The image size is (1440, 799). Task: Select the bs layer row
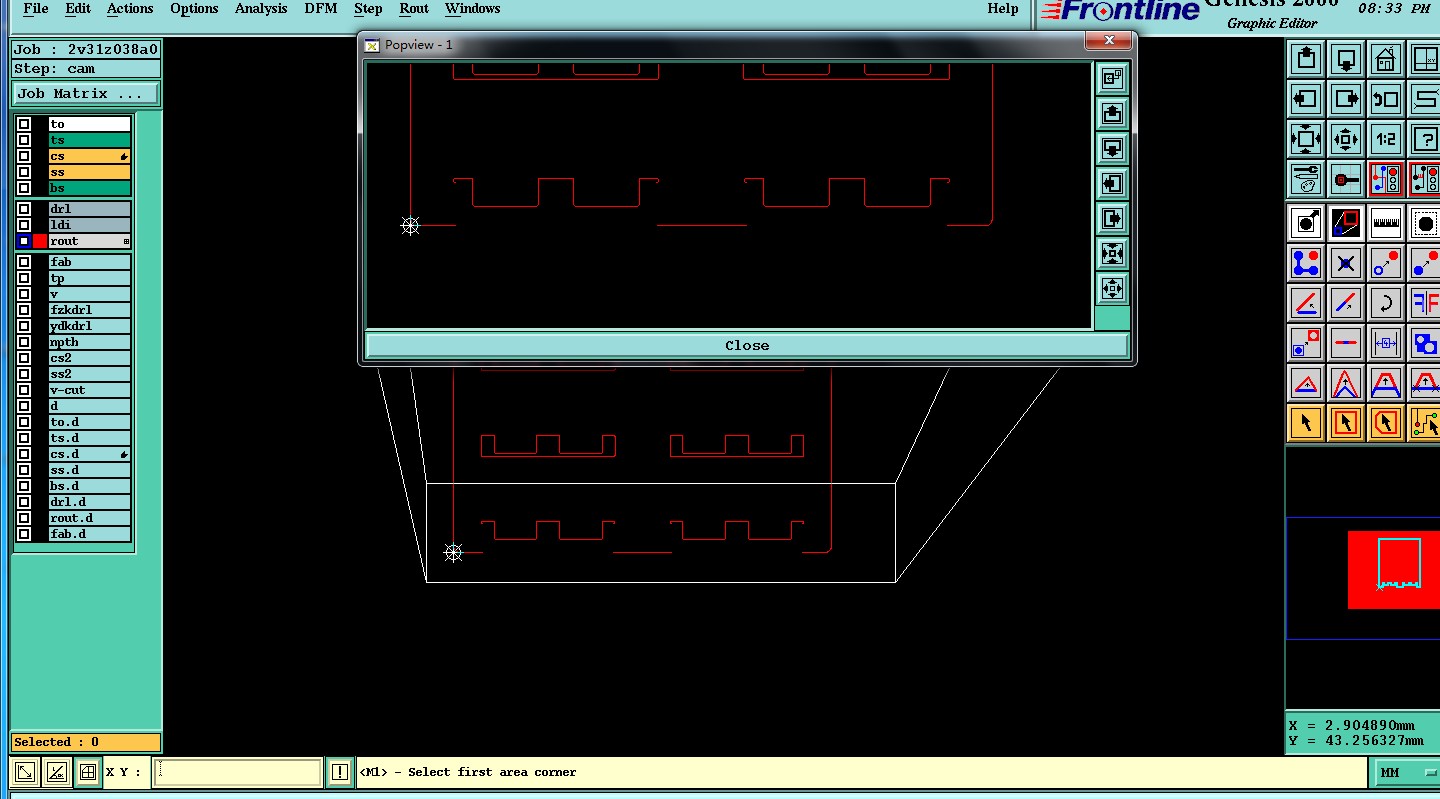(89, 188)
